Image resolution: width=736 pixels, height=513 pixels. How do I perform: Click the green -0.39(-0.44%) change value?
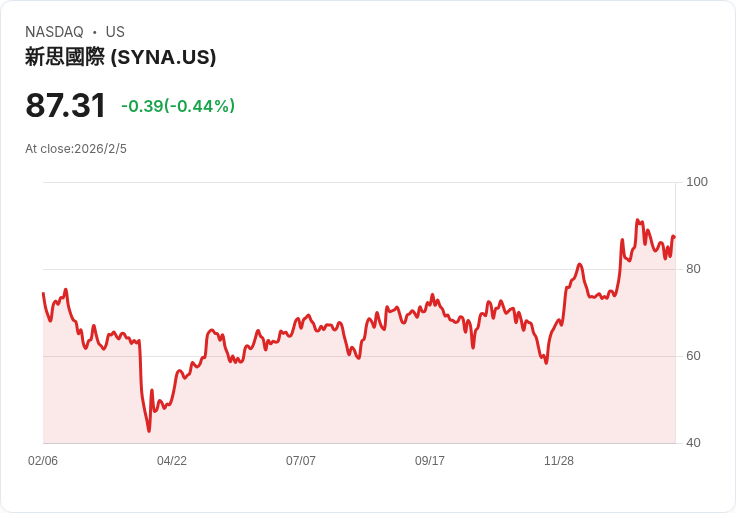pos(178,106)
